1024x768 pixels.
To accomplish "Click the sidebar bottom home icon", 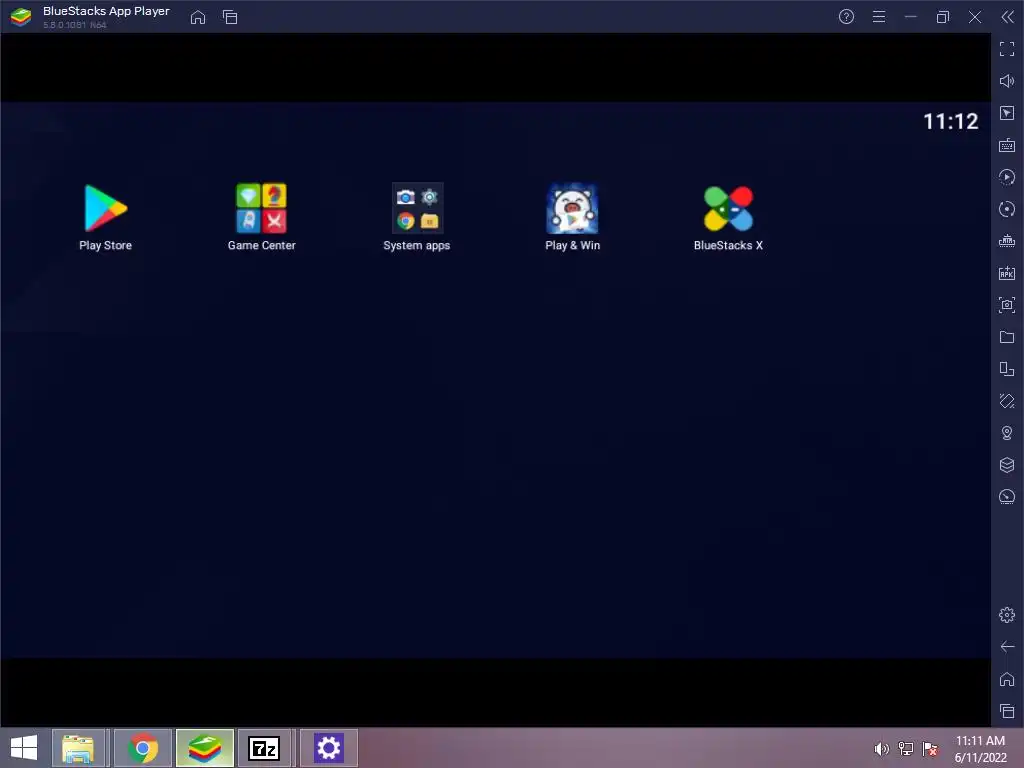I will [x=1007, y=679].
